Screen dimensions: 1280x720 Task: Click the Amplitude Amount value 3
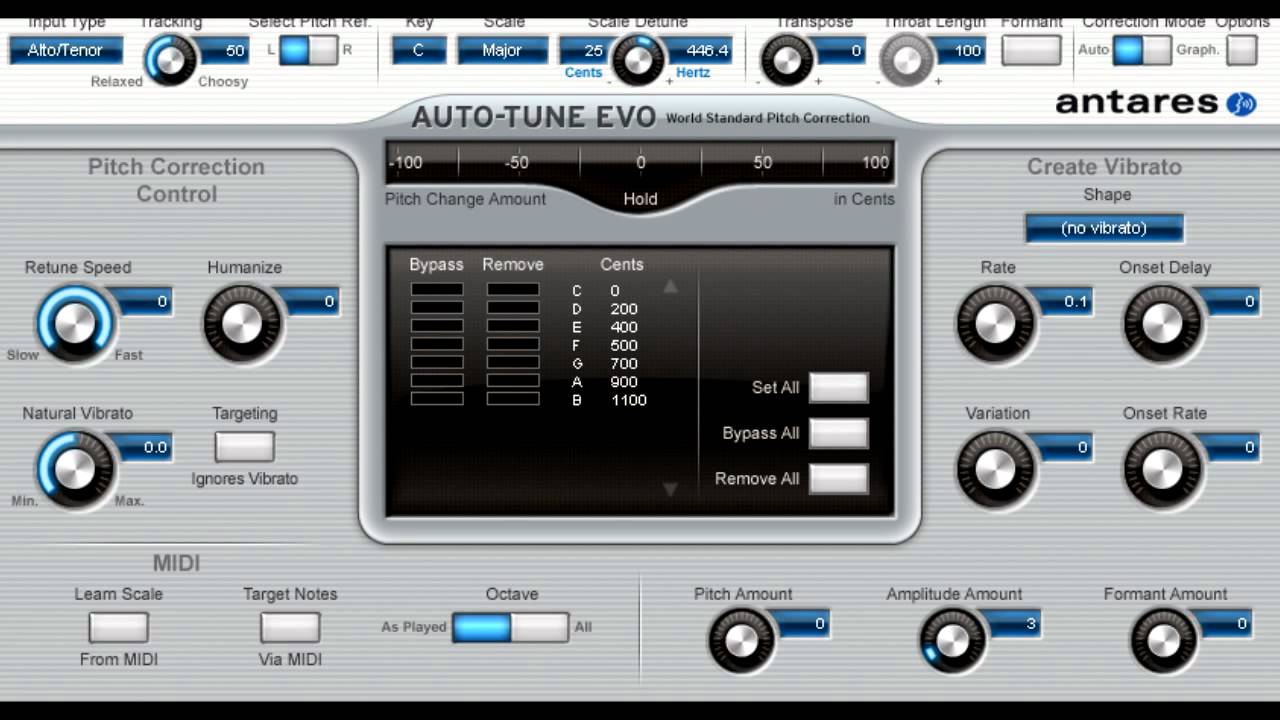1012,624
